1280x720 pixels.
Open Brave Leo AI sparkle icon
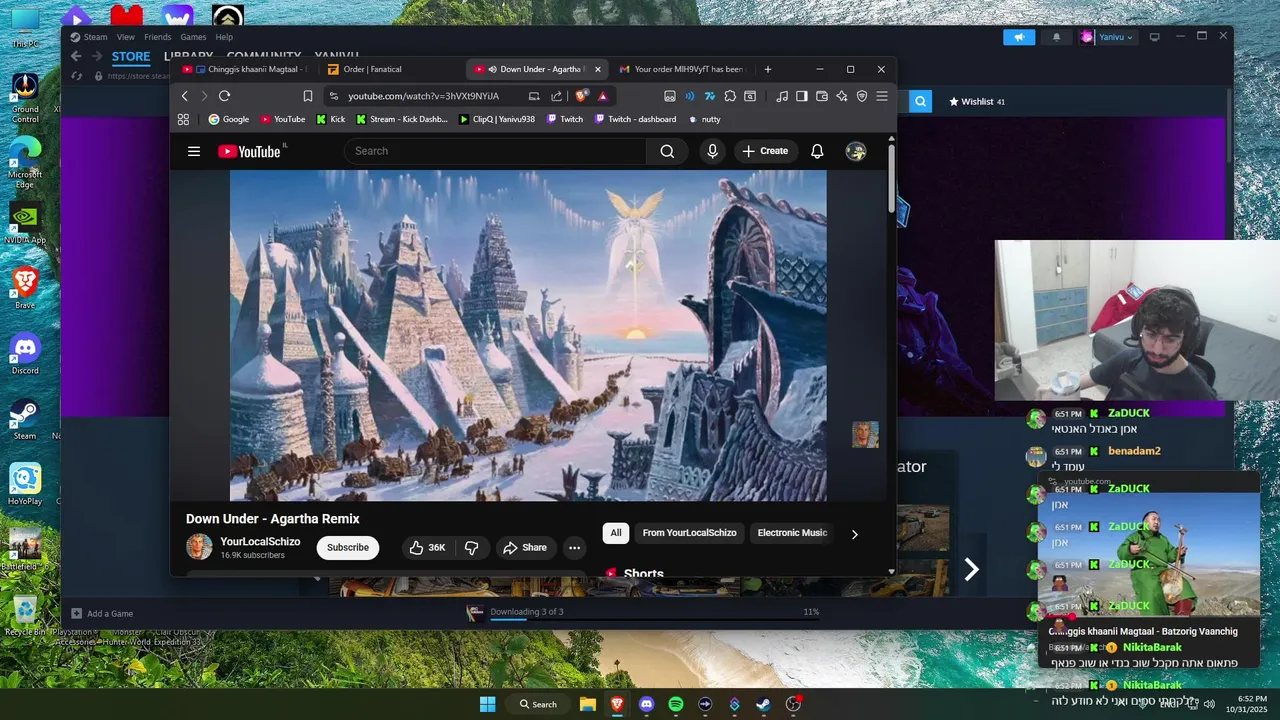pos(842,96)
